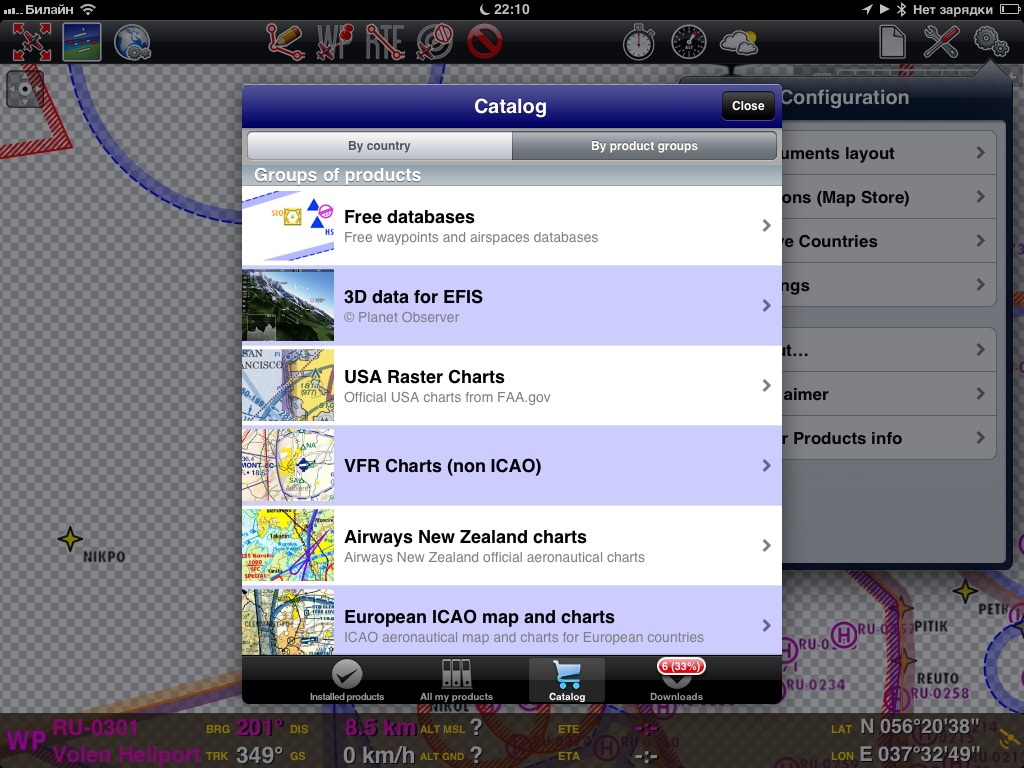Close the Catalog dialog
The image size is (1024, 768).
[x=748, y=106]
